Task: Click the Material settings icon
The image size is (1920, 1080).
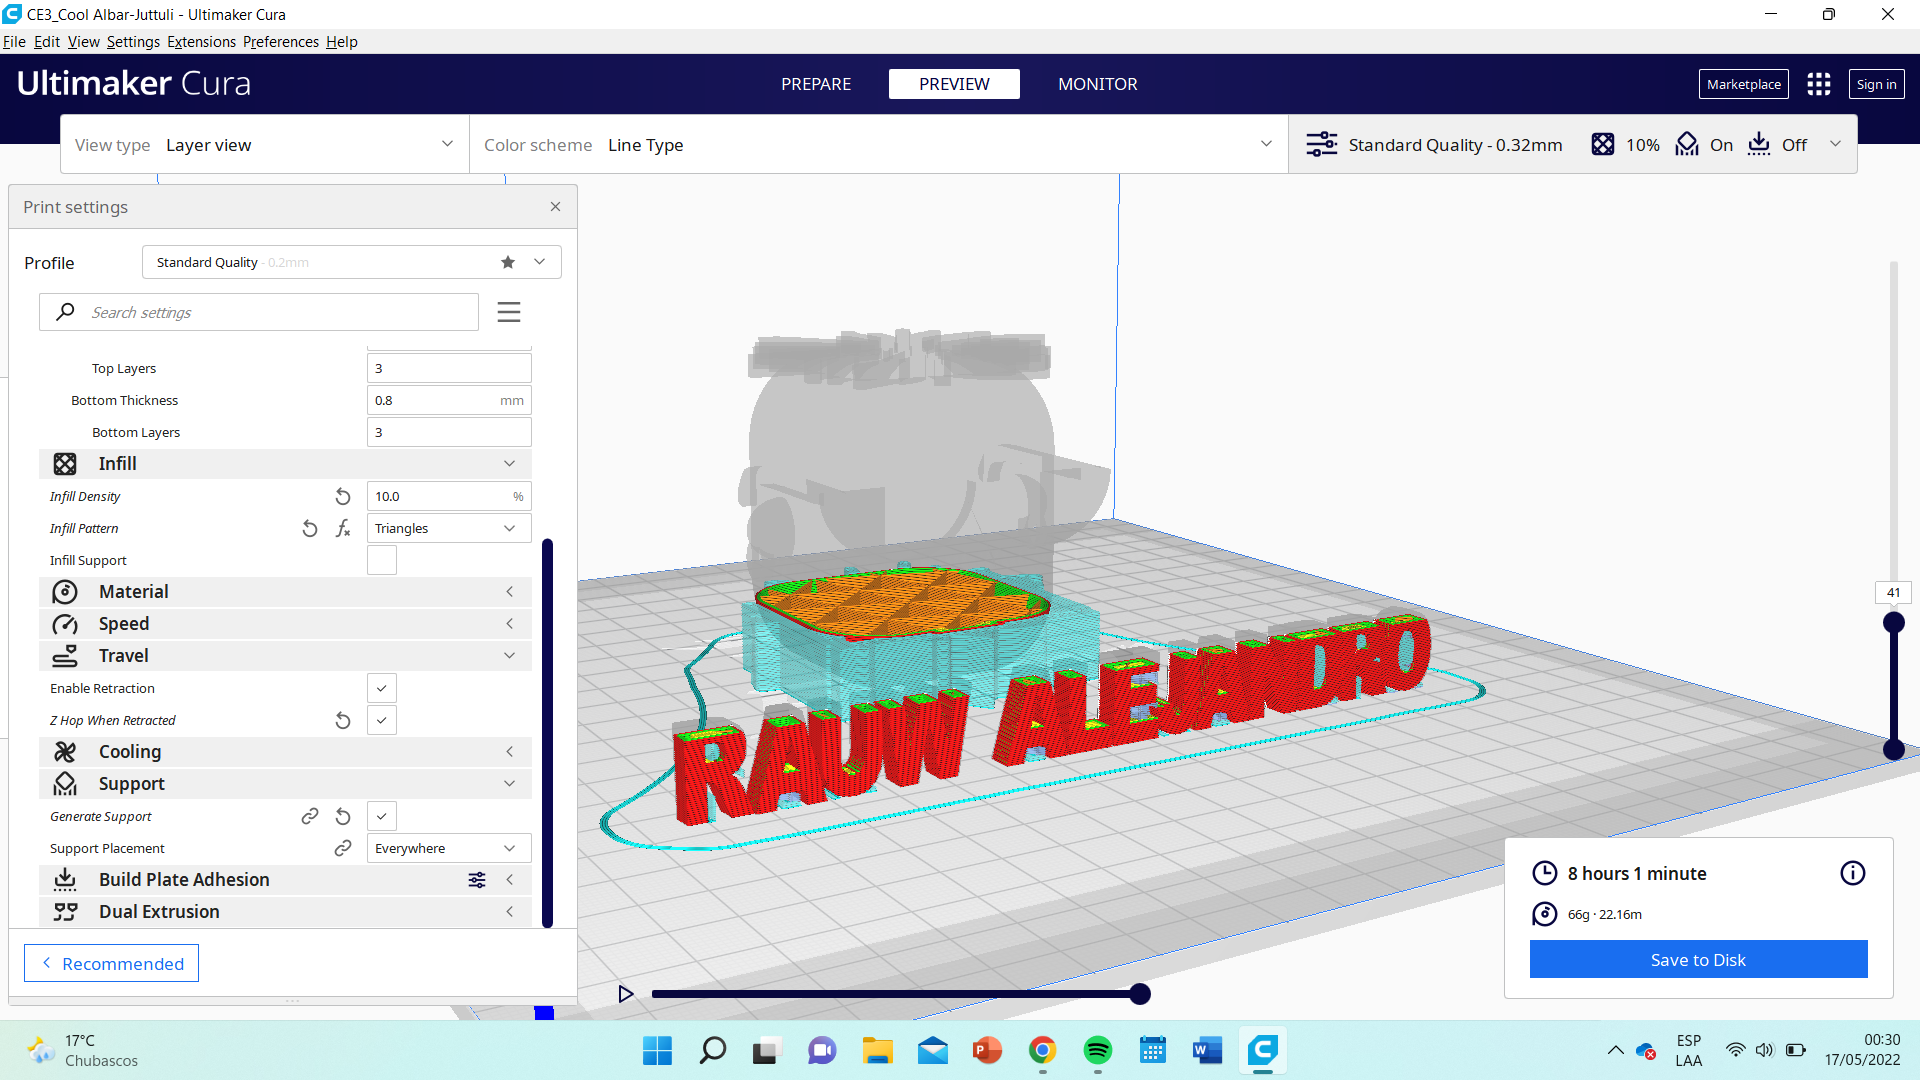Action: coord(65,591)
